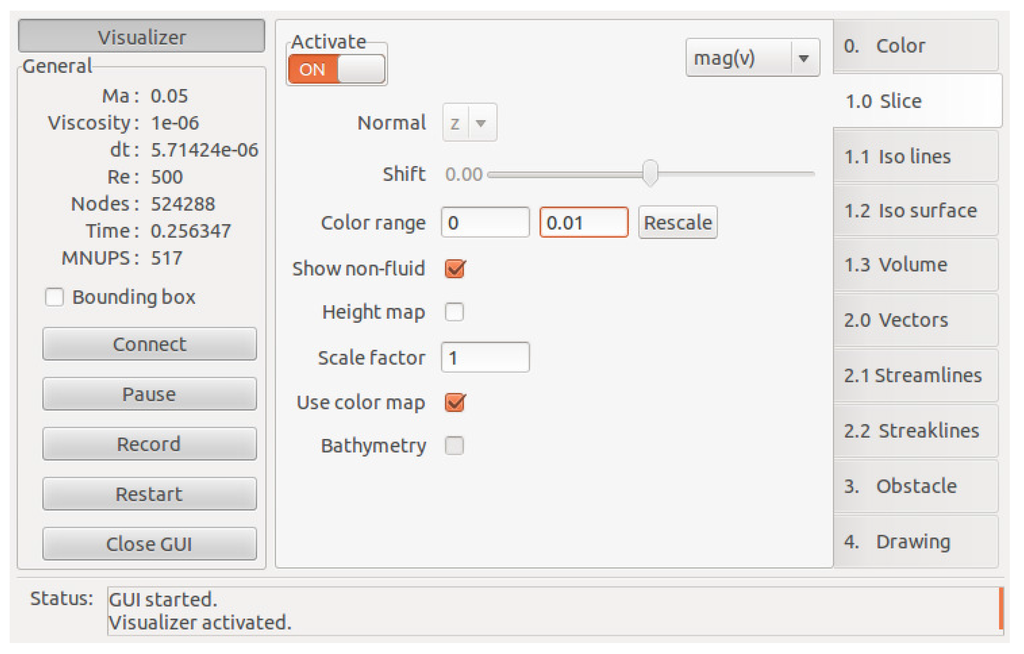Select the Obstacle tab

(915, 487)
